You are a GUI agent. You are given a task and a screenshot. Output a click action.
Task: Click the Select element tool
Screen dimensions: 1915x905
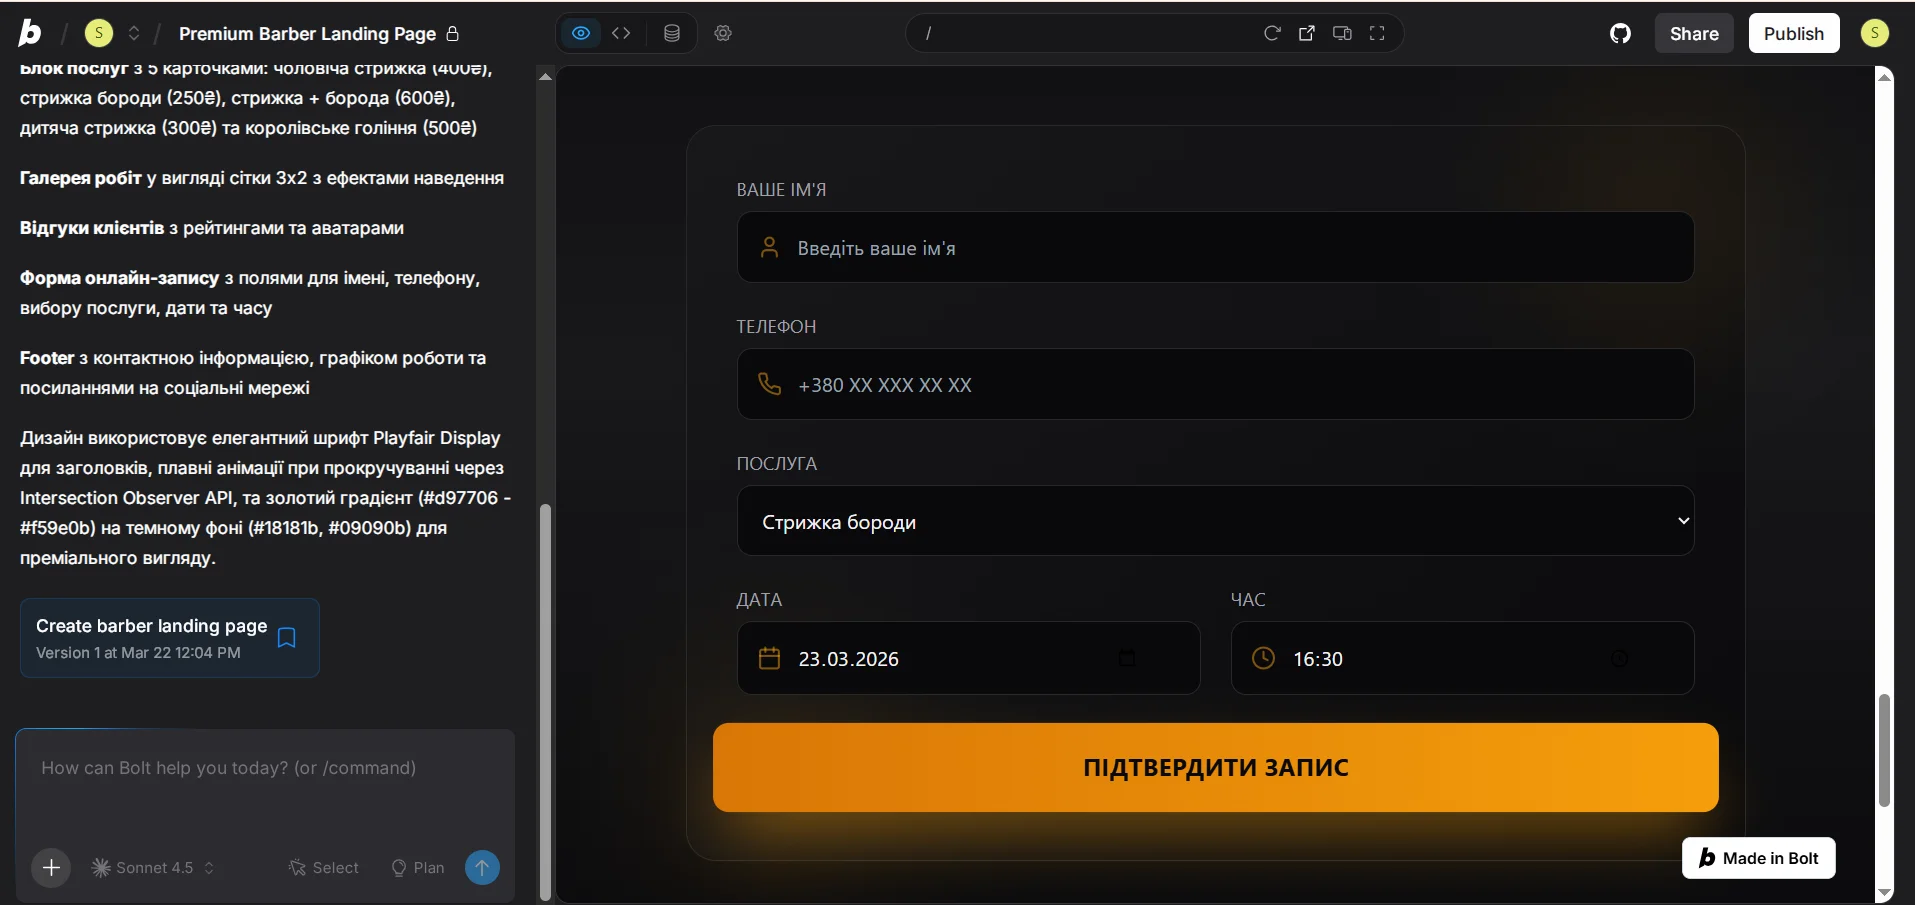324,868
